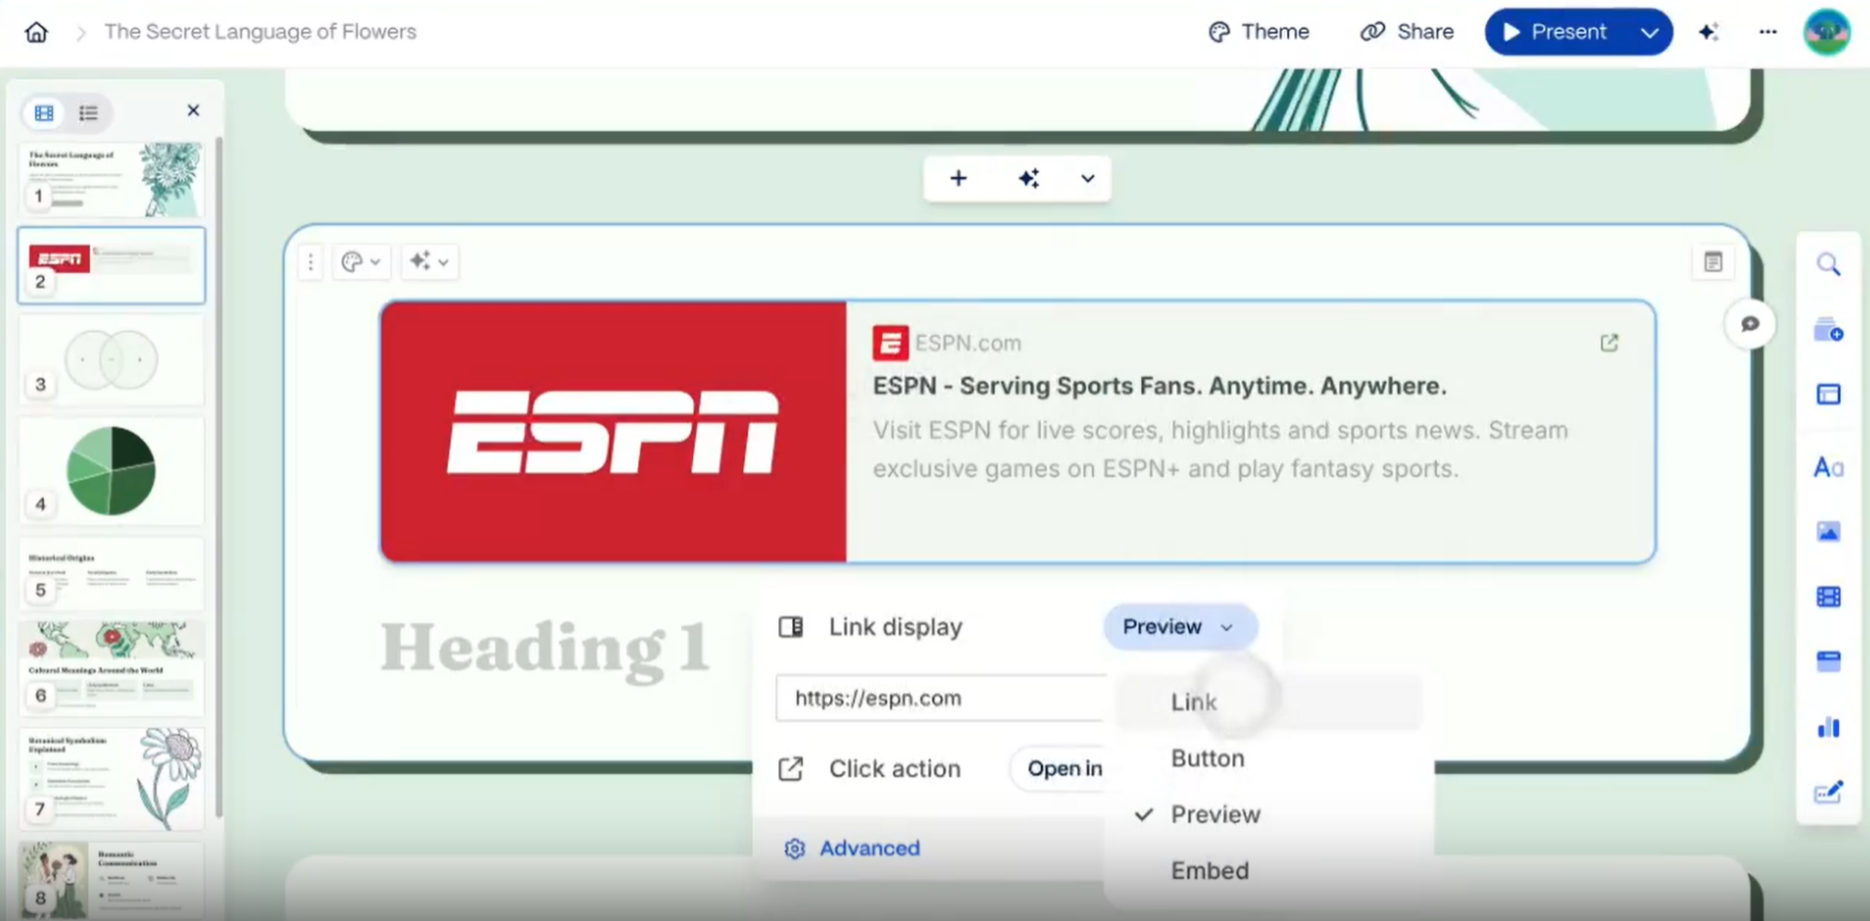
Task: Select the checked Preview display option
Action: pyautogui.click(x=1215, y=814)
